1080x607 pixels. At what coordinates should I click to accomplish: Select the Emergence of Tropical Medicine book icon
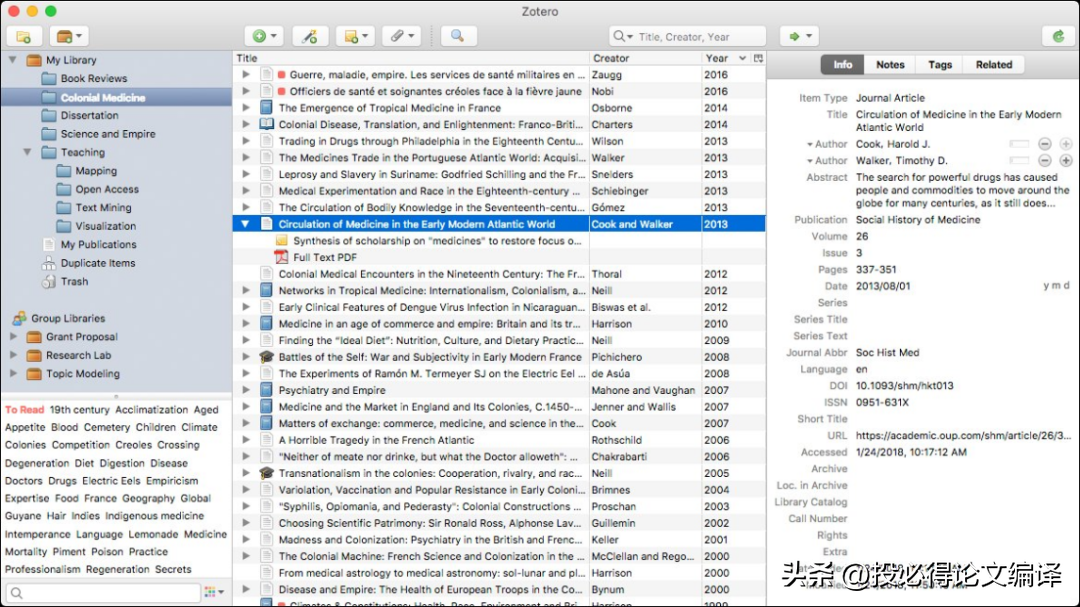point(267,108)
